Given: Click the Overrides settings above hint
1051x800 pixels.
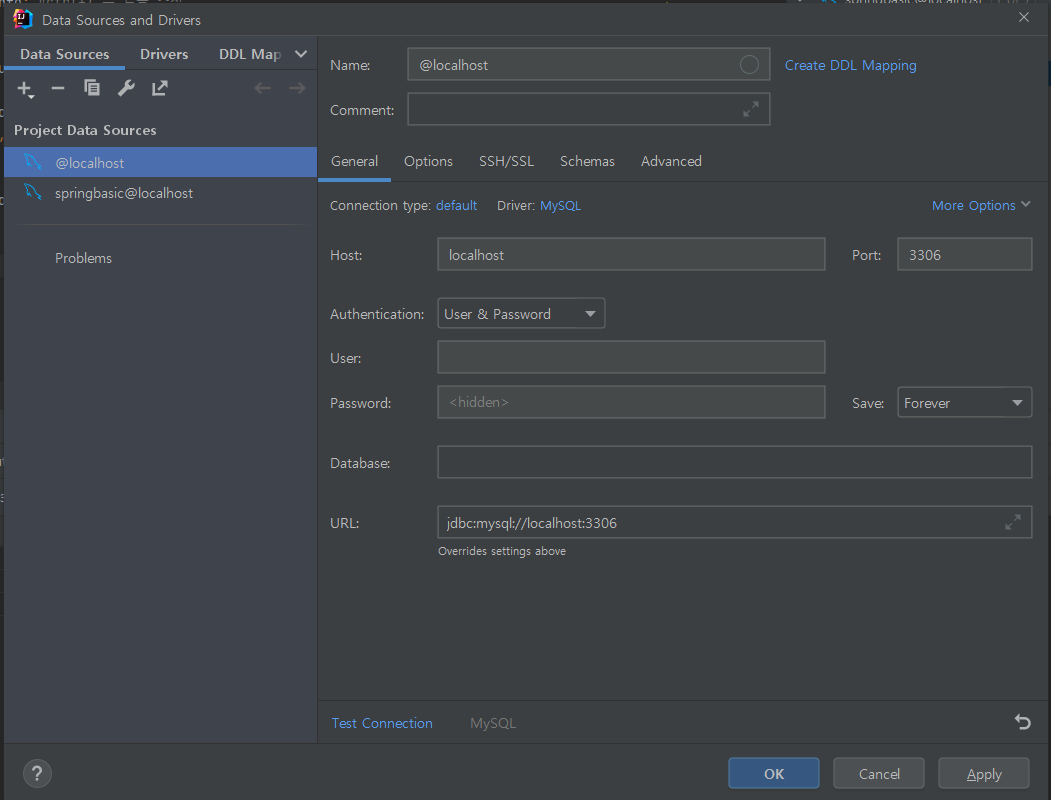Looking at the screenshot, I should 501,551.
